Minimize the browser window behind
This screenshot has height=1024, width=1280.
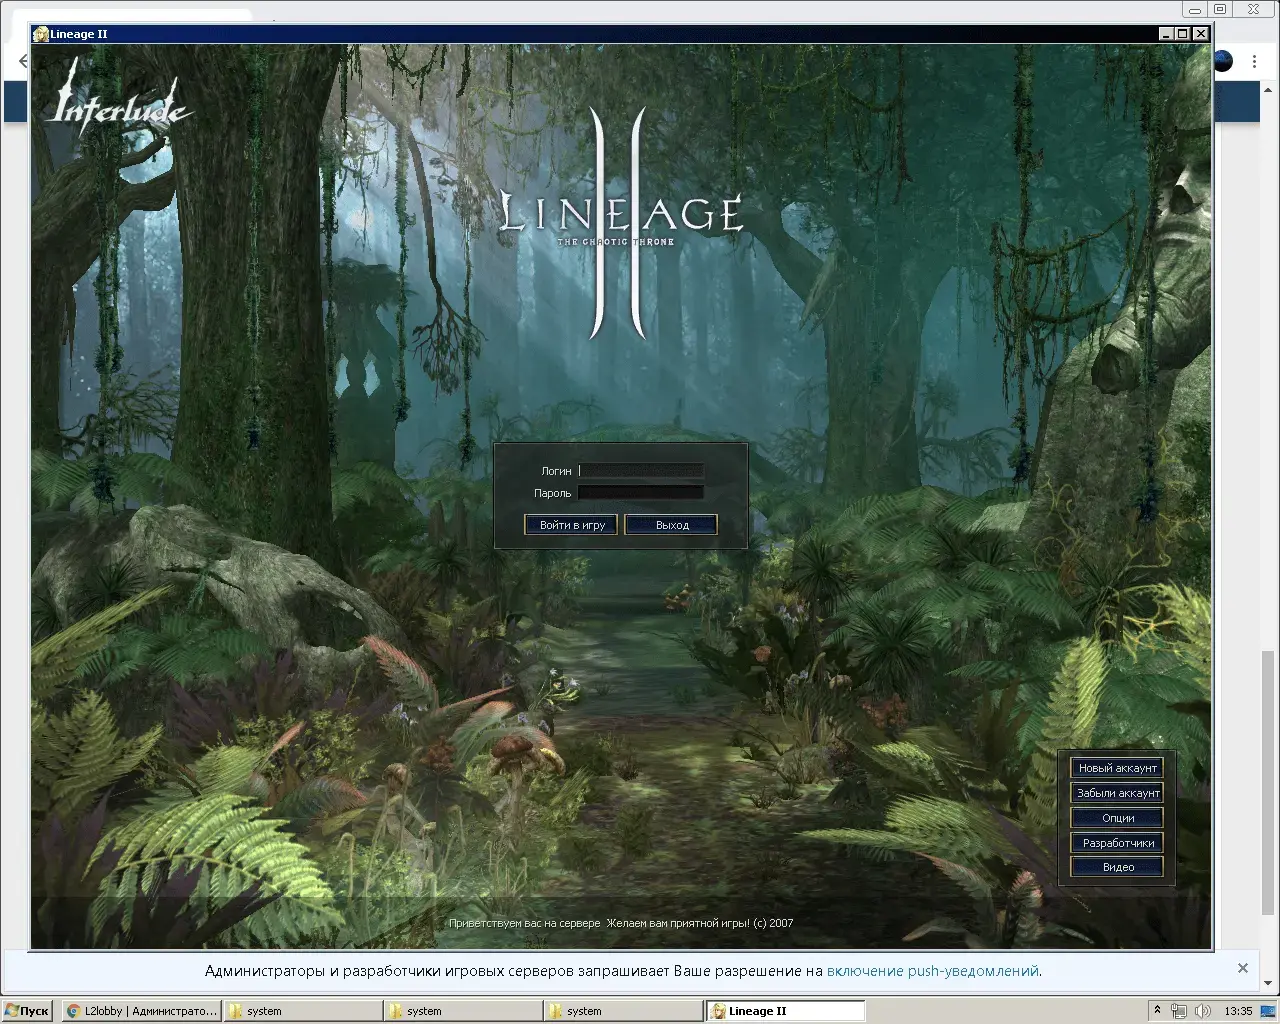pos(1195,9)
